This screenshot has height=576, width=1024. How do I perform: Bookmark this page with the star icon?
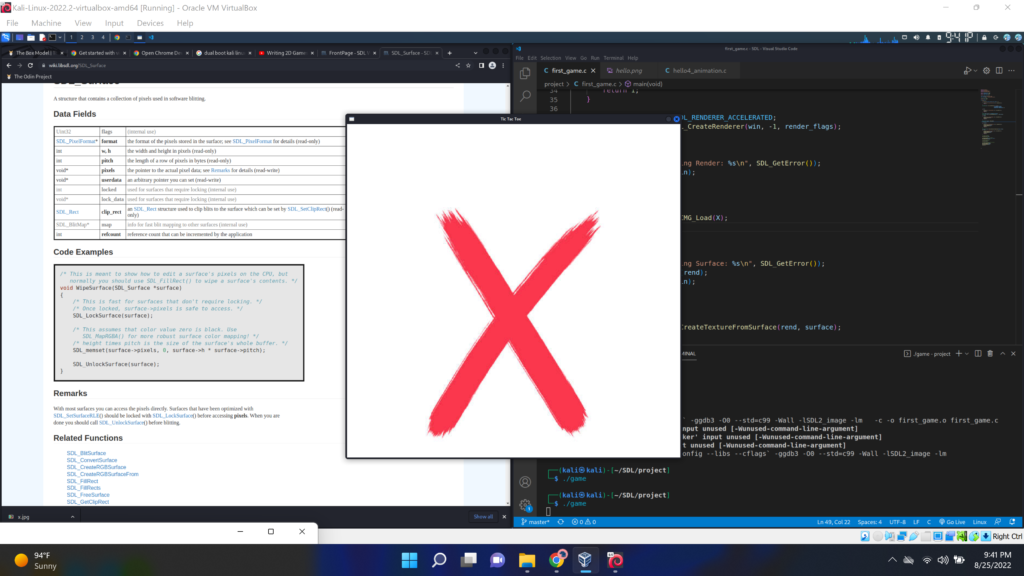(x=468, y=65)
